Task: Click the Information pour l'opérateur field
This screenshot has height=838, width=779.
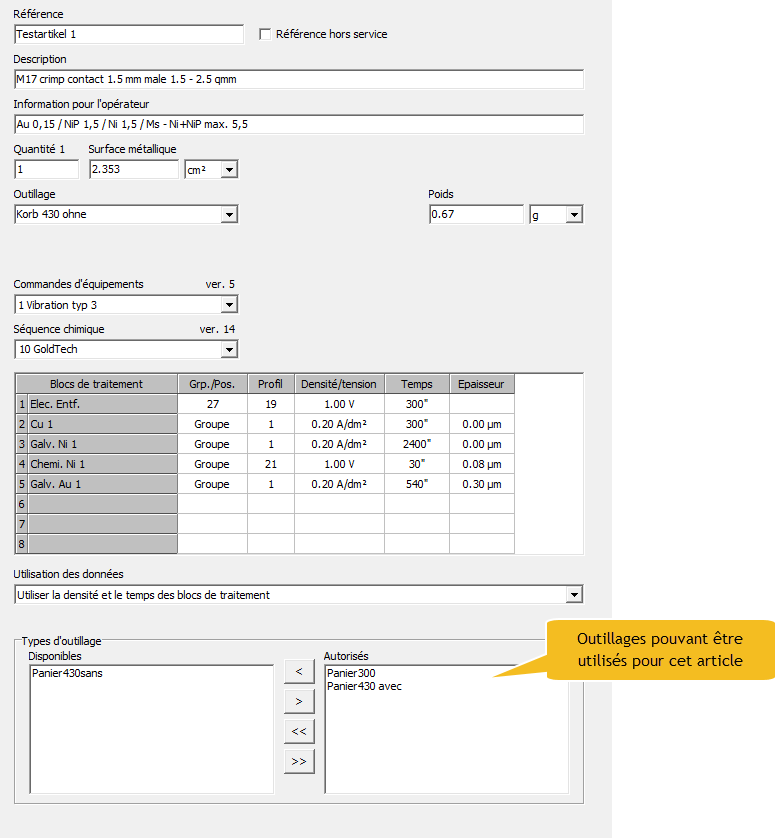Action: (x=298, y=124)
